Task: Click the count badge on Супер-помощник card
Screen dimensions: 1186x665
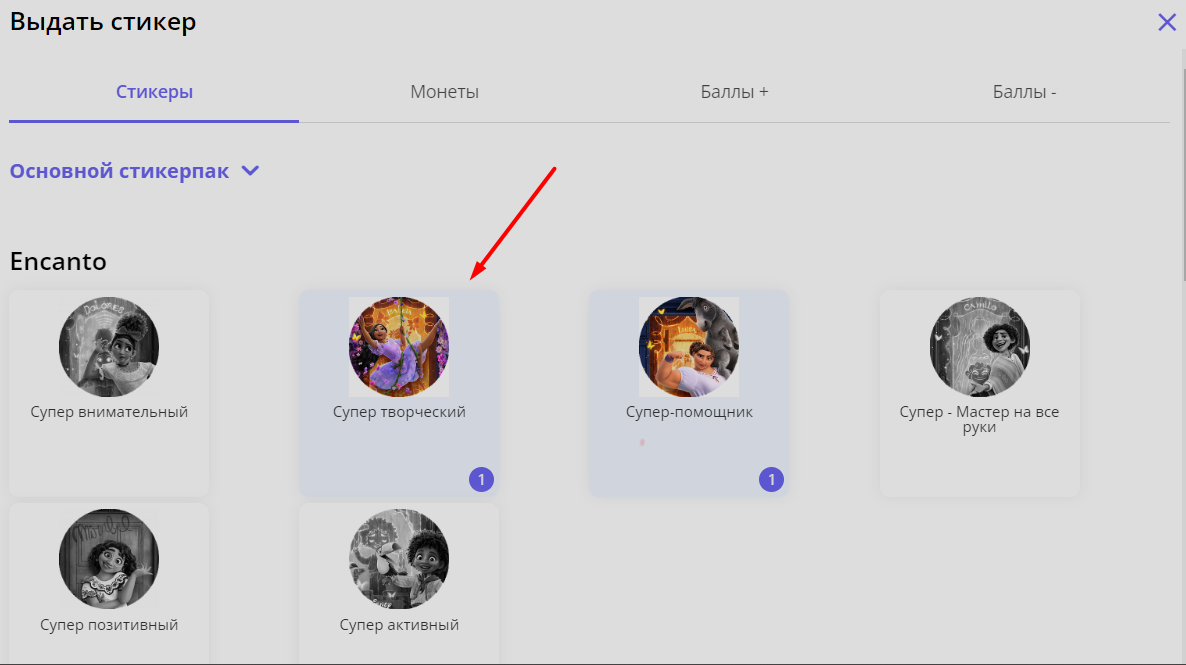Action: (772, 480)
